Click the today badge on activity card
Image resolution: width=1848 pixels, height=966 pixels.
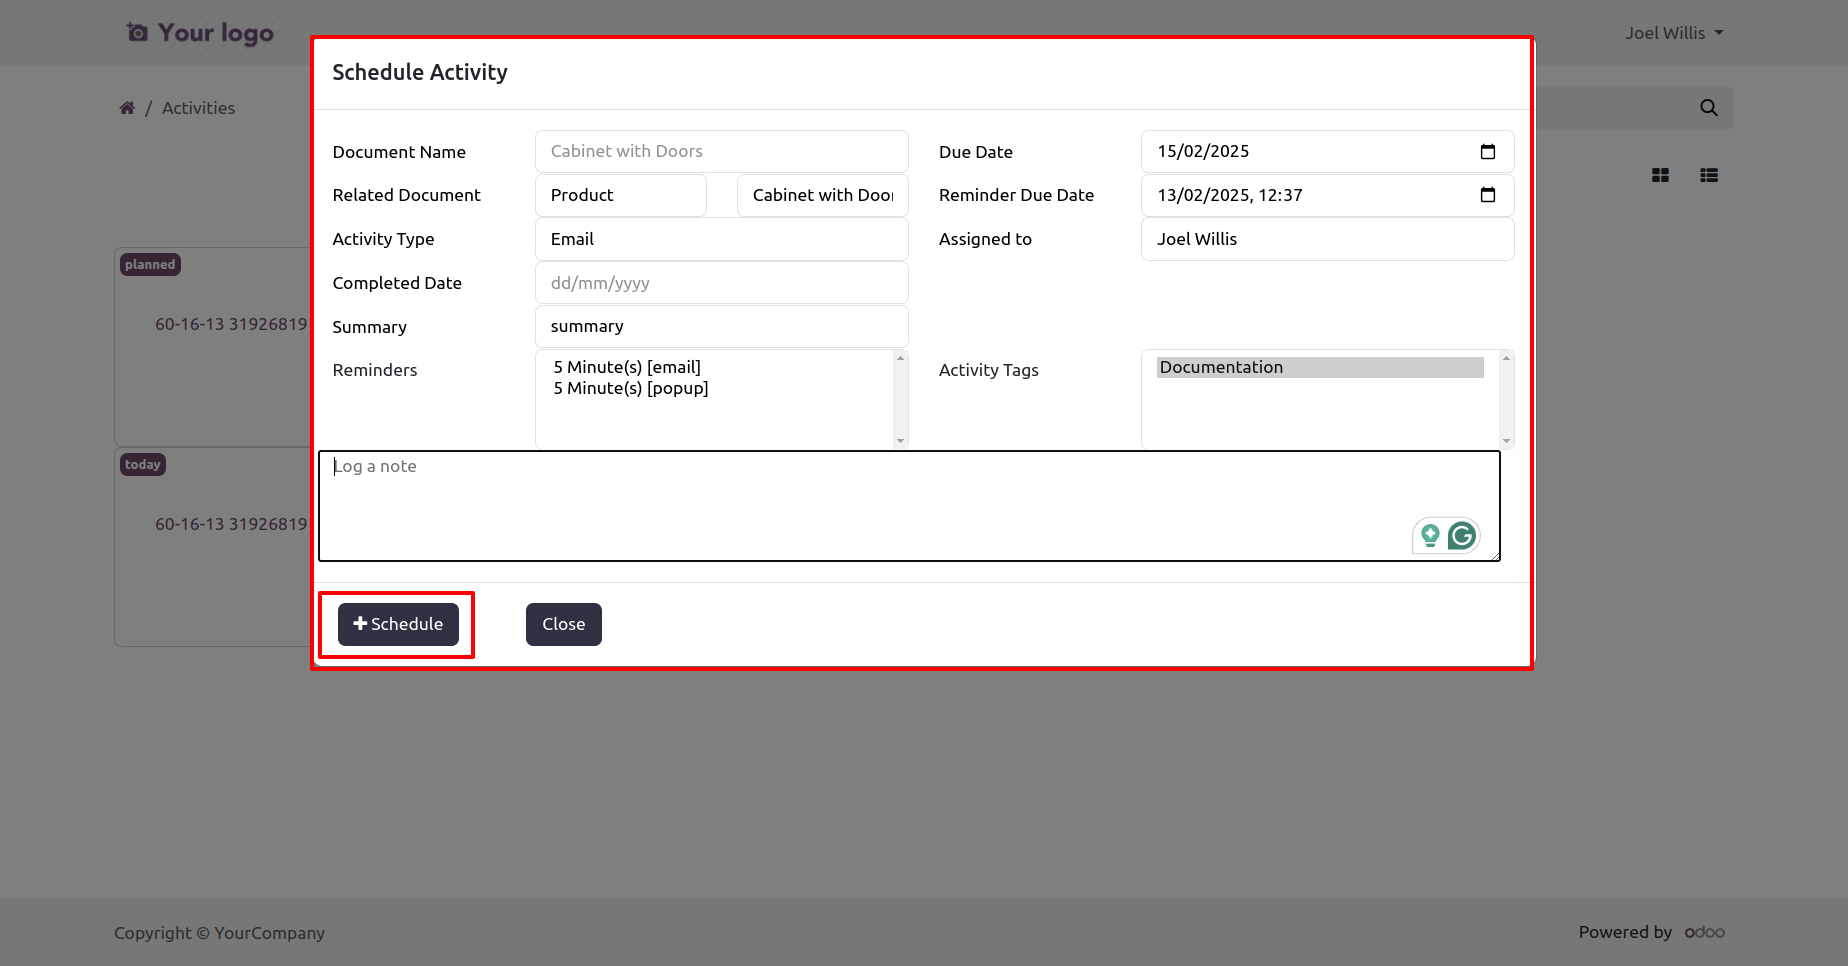(143, 465)
